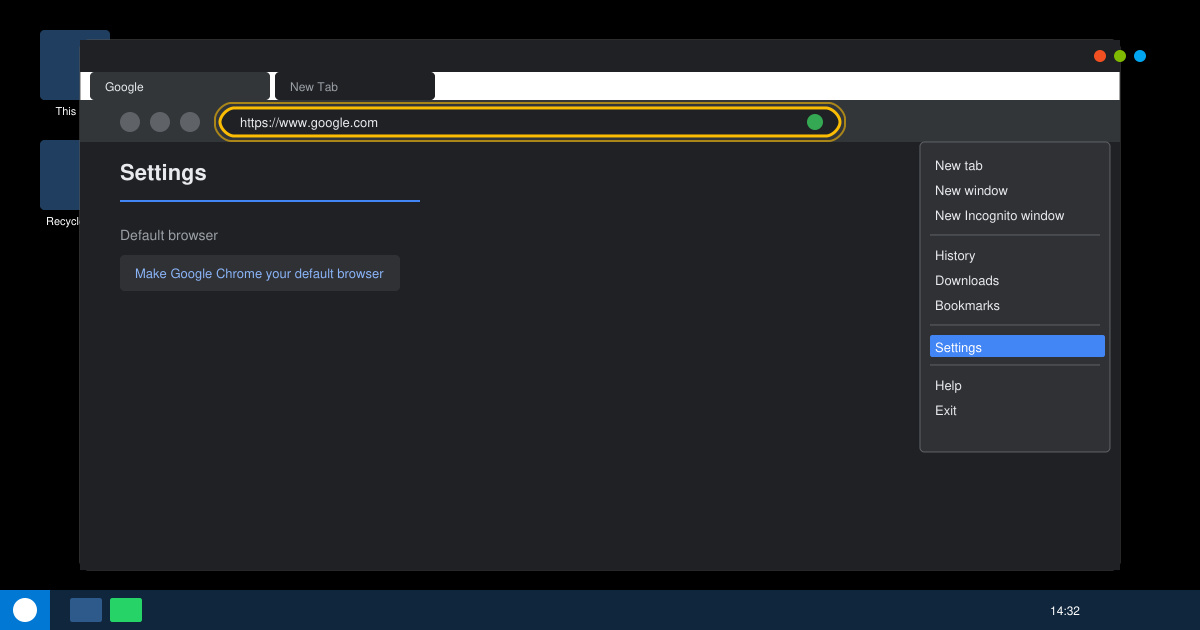Click the second gray navigation circle button
This screenshot has width=1200, height=630.
(x=160, y=122)
